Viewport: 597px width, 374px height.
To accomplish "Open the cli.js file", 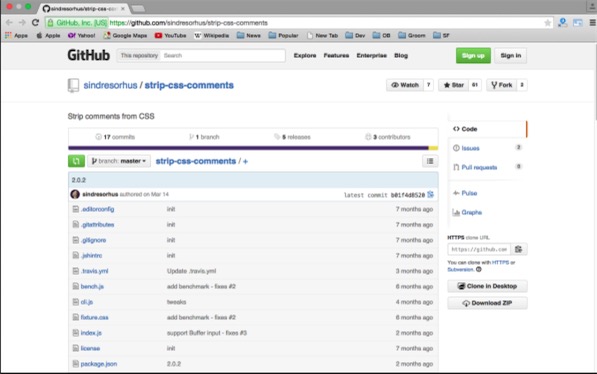I will pos(87,302).
